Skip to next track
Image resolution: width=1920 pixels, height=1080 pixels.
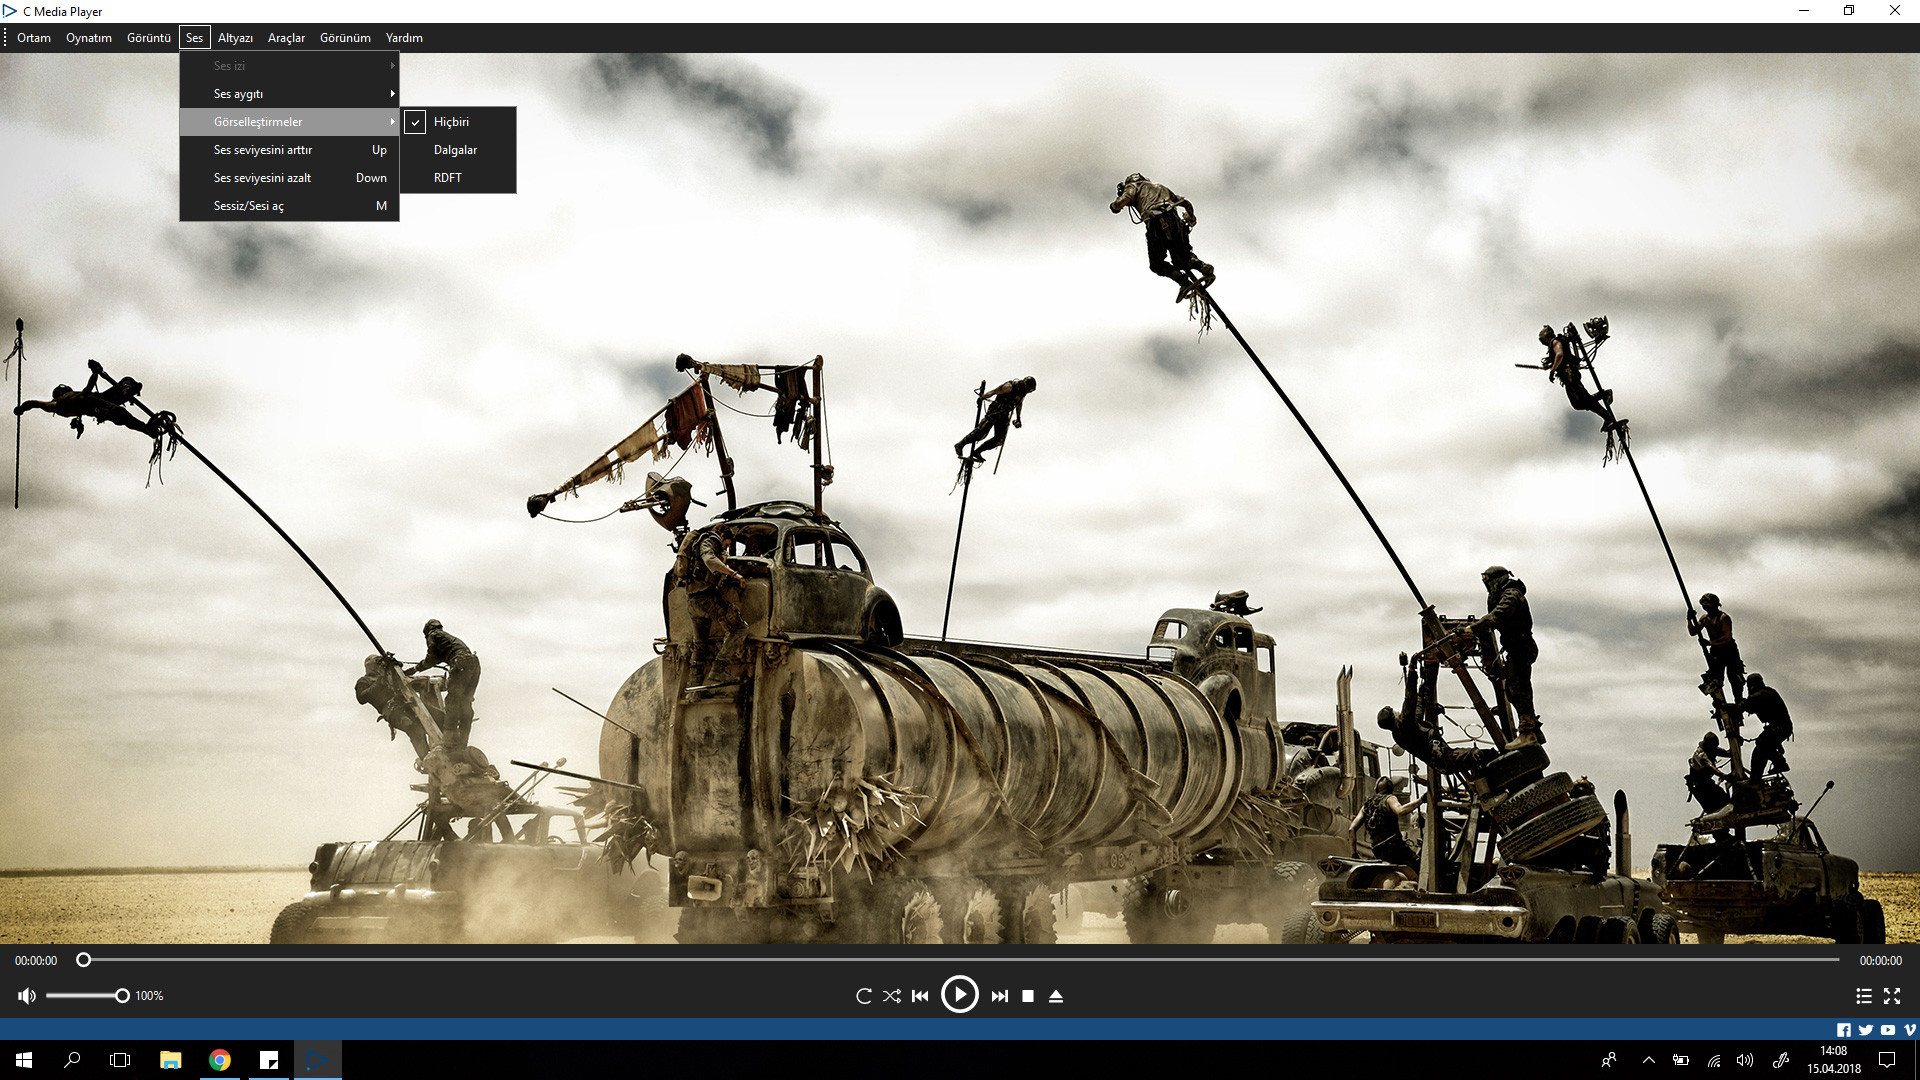1000,996
